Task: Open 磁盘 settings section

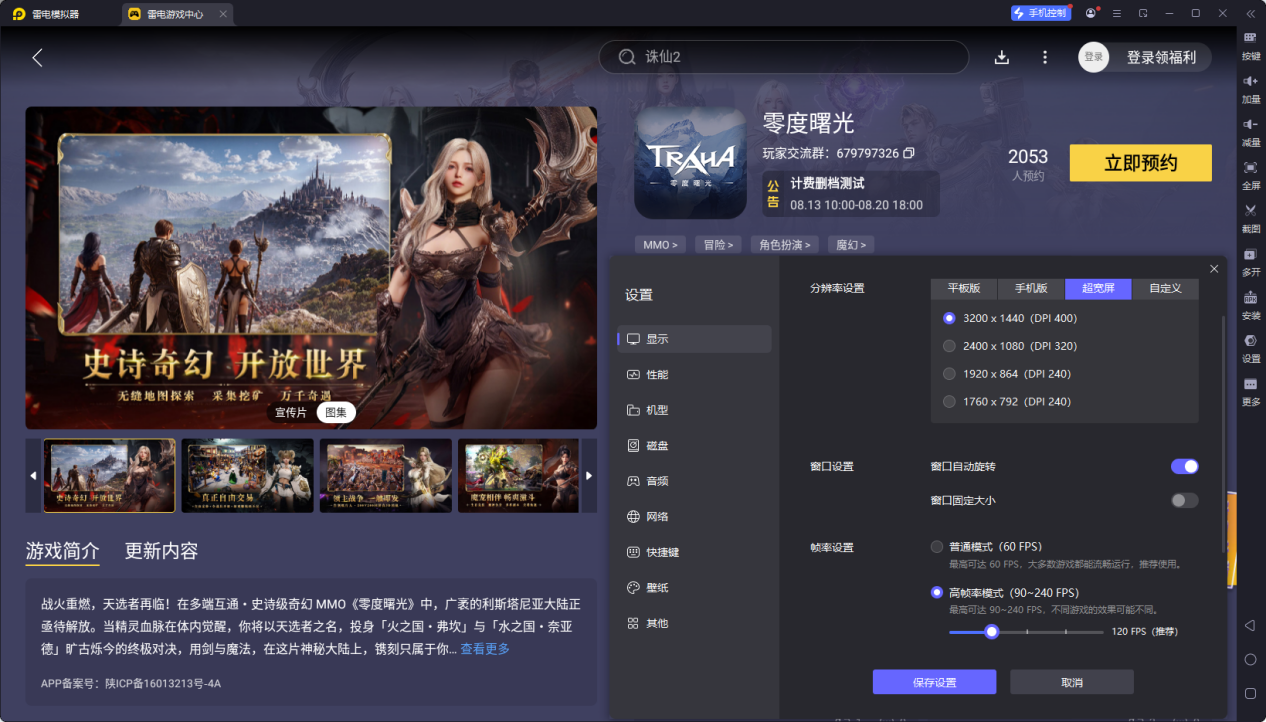Action: [x=694, y=445]
